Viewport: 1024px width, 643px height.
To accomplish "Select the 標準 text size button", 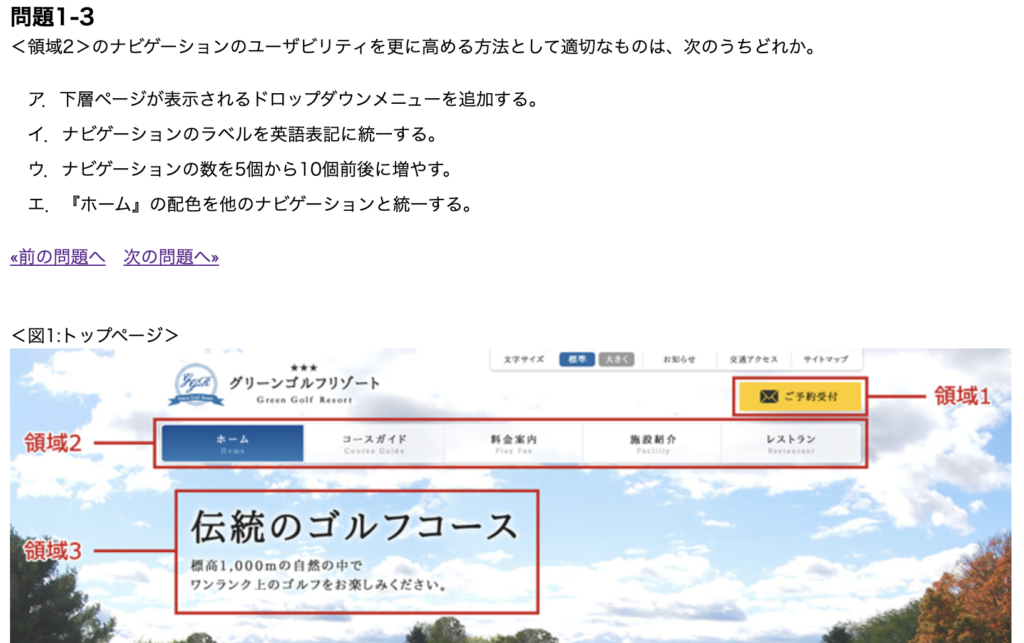I will (x=577, y=359).
